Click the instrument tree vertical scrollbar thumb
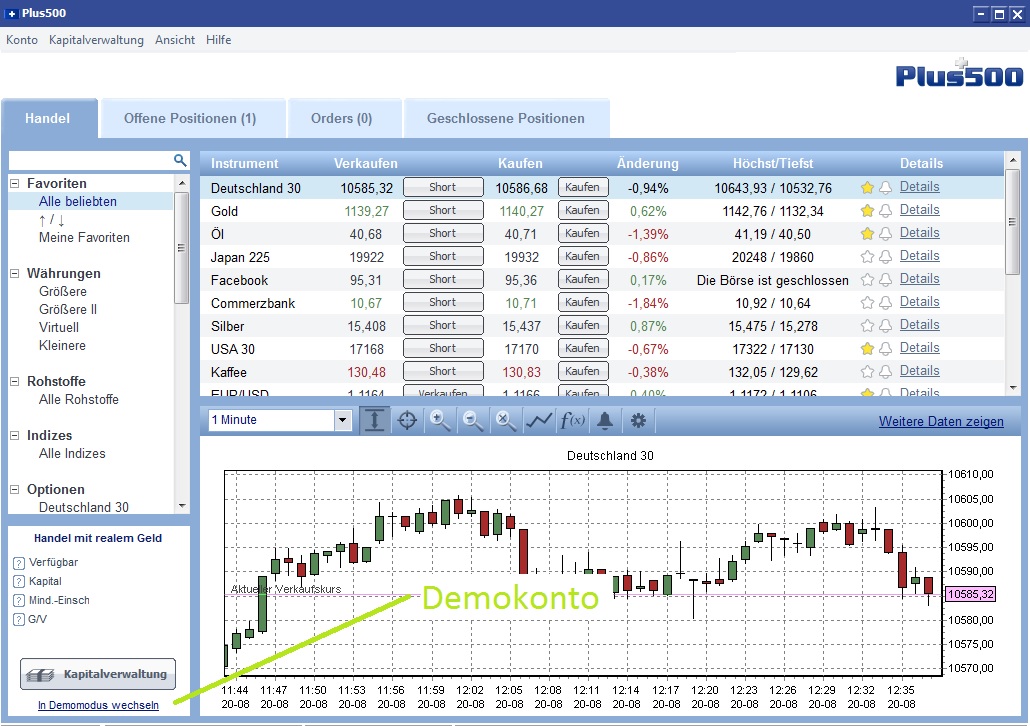Screen dimensions: 1030x726 tap(181, 248)
